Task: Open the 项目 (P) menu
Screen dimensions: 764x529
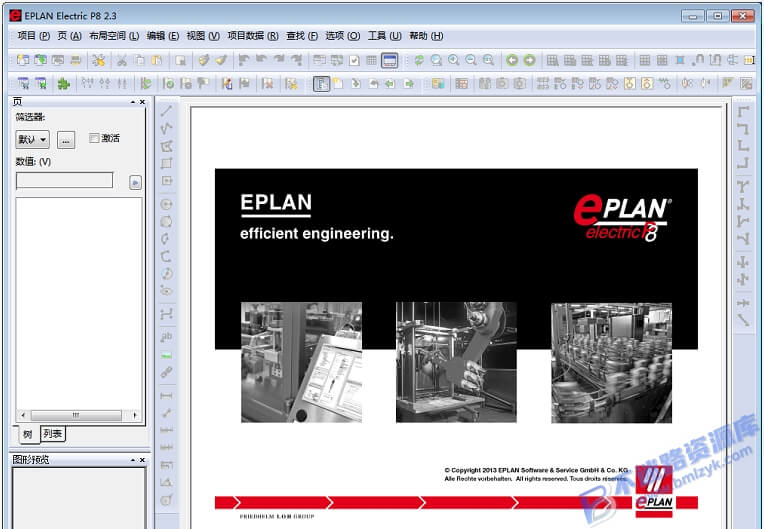Action: pos(34,36)
